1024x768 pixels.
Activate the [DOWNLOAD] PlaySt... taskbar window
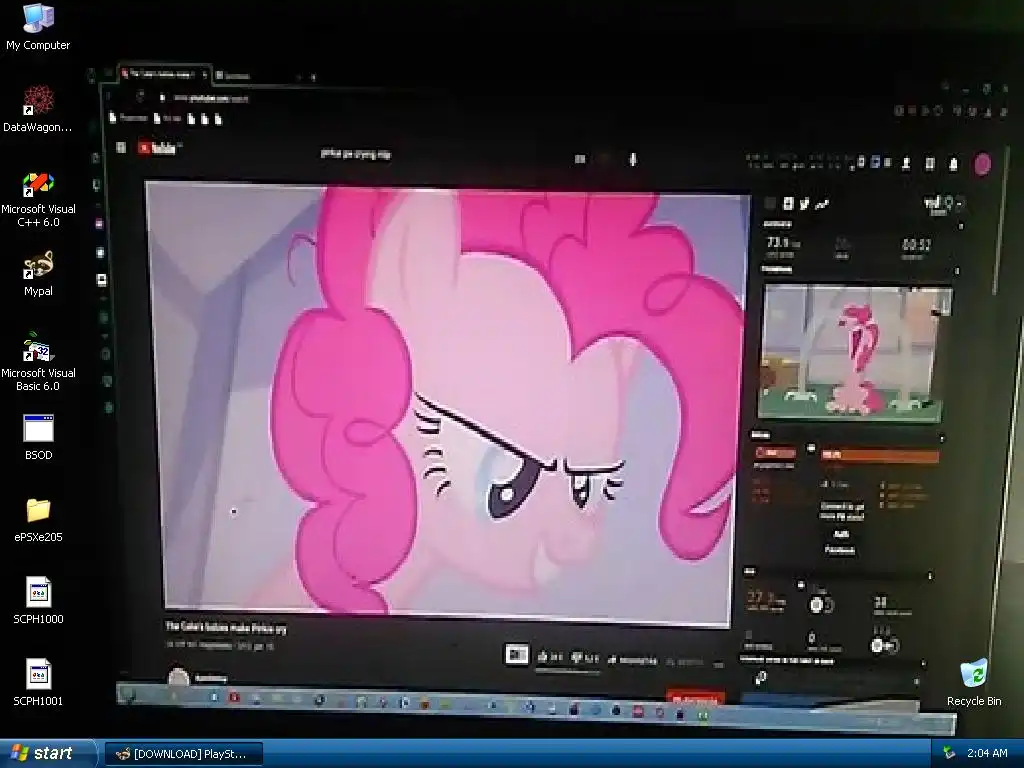point(184,754)
